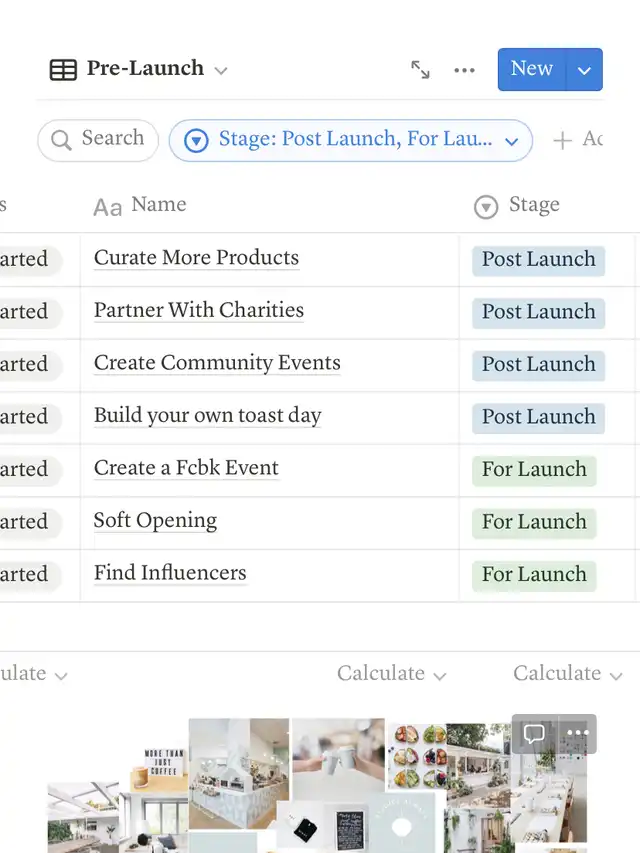The width and height of the screenshot is (640, 853).
Task: Open full page with expand arrows icon
Action: 420,70
